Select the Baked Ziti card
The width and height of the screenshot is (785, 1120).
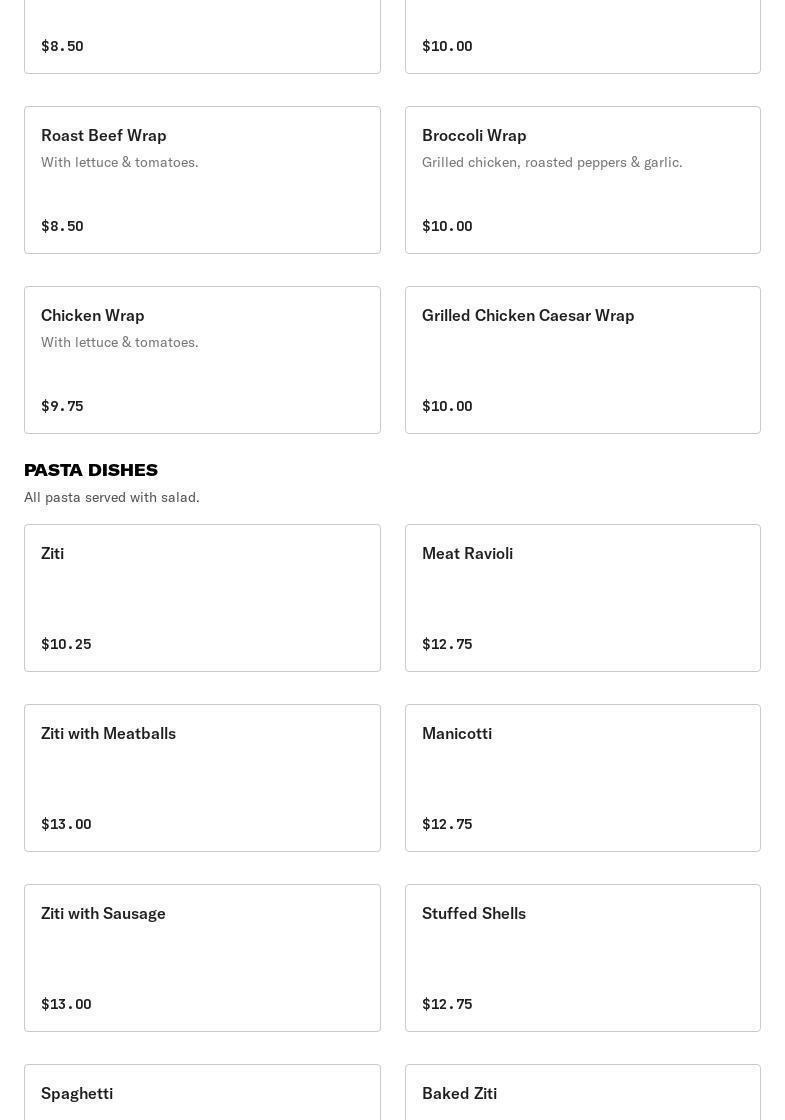click(582, 1093)
